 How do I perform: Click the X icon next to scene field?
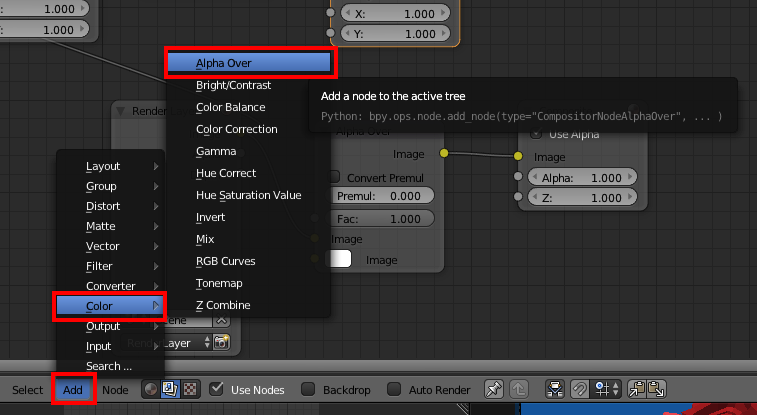tap(221, 320)
